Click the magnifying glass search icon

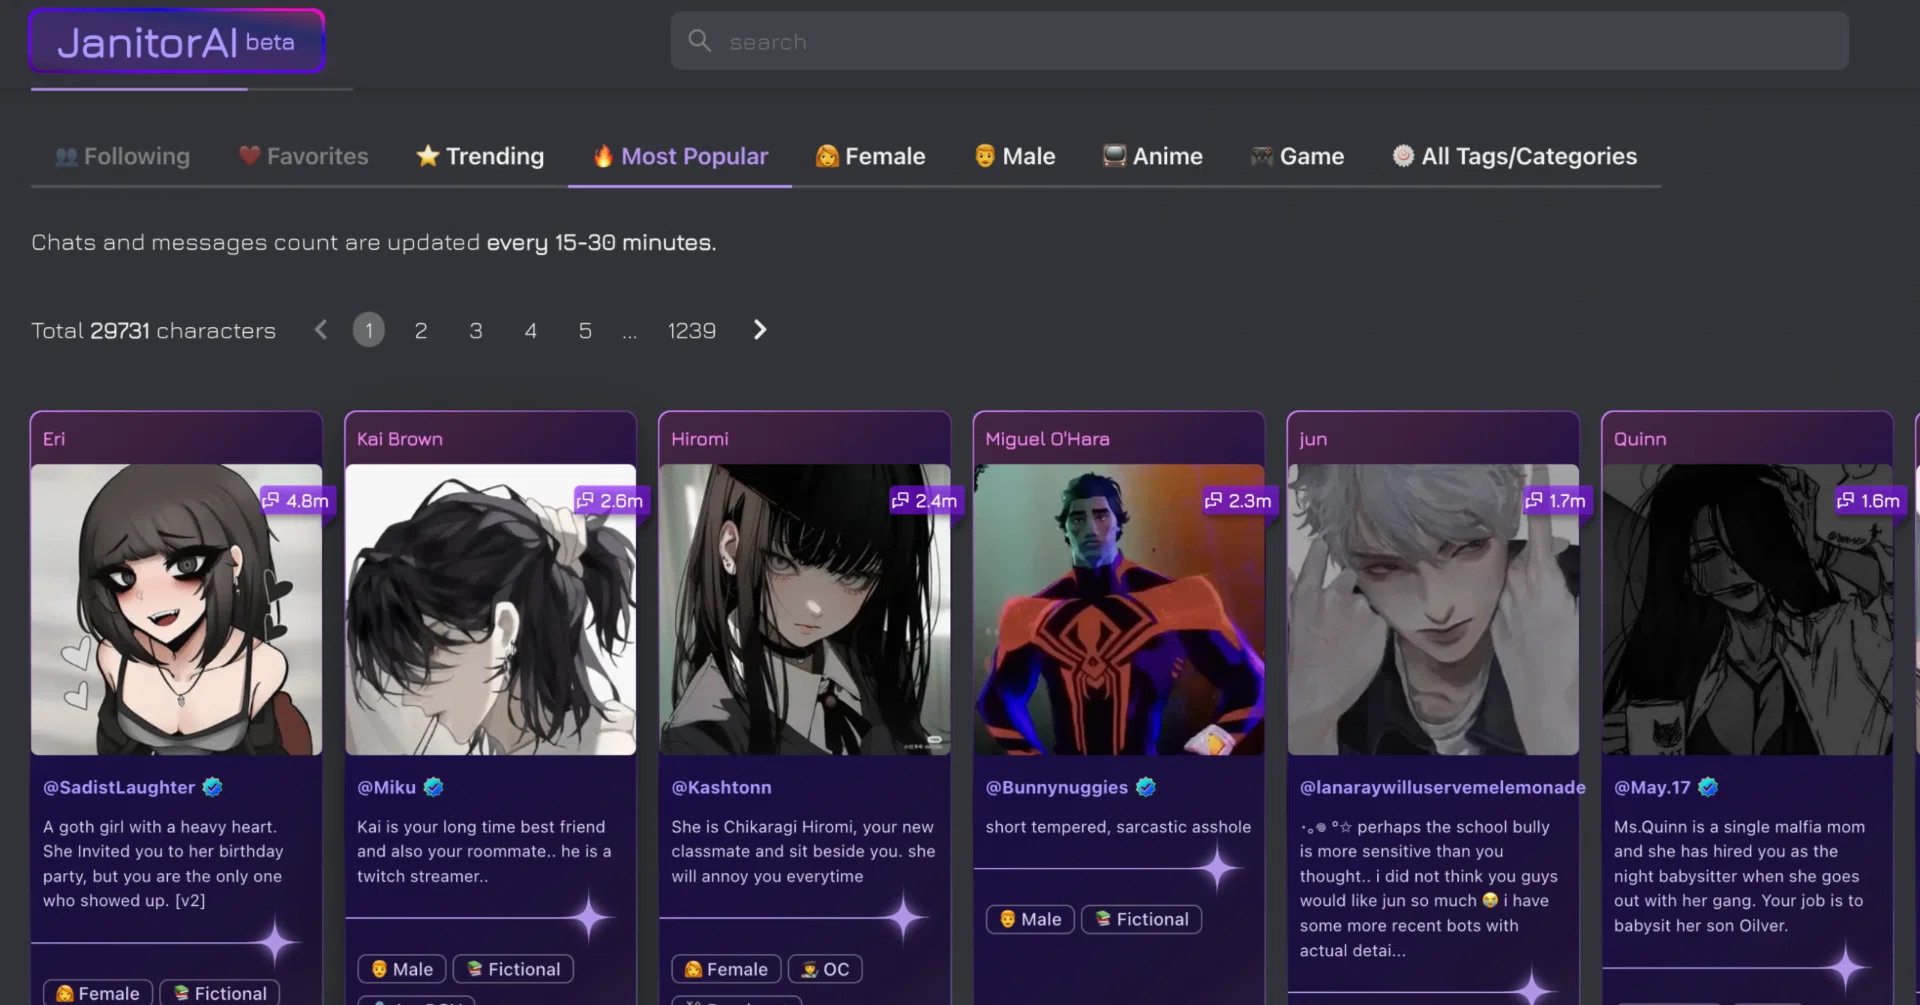click(x=700, y=41)
